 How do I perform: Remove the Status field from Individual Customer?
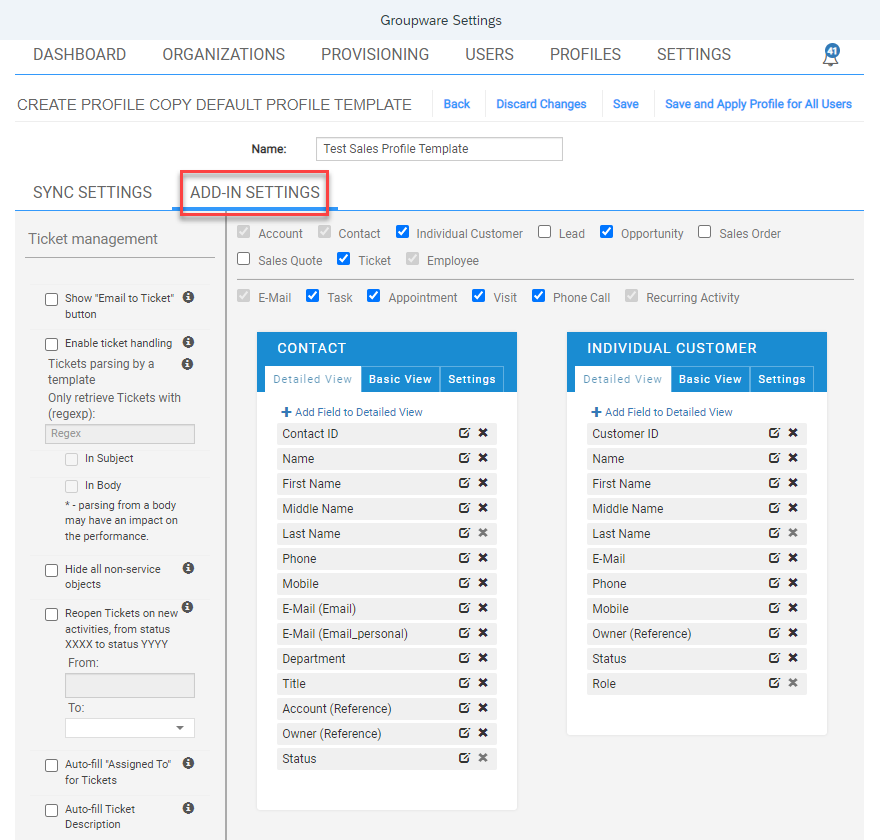tap(791, 658)
